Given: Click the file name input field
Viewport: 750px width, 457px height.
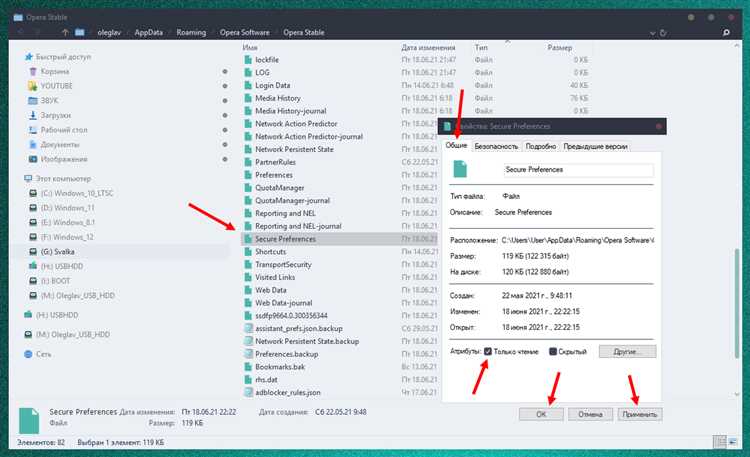Looking at the screenshot, I should tap(579, 170).
